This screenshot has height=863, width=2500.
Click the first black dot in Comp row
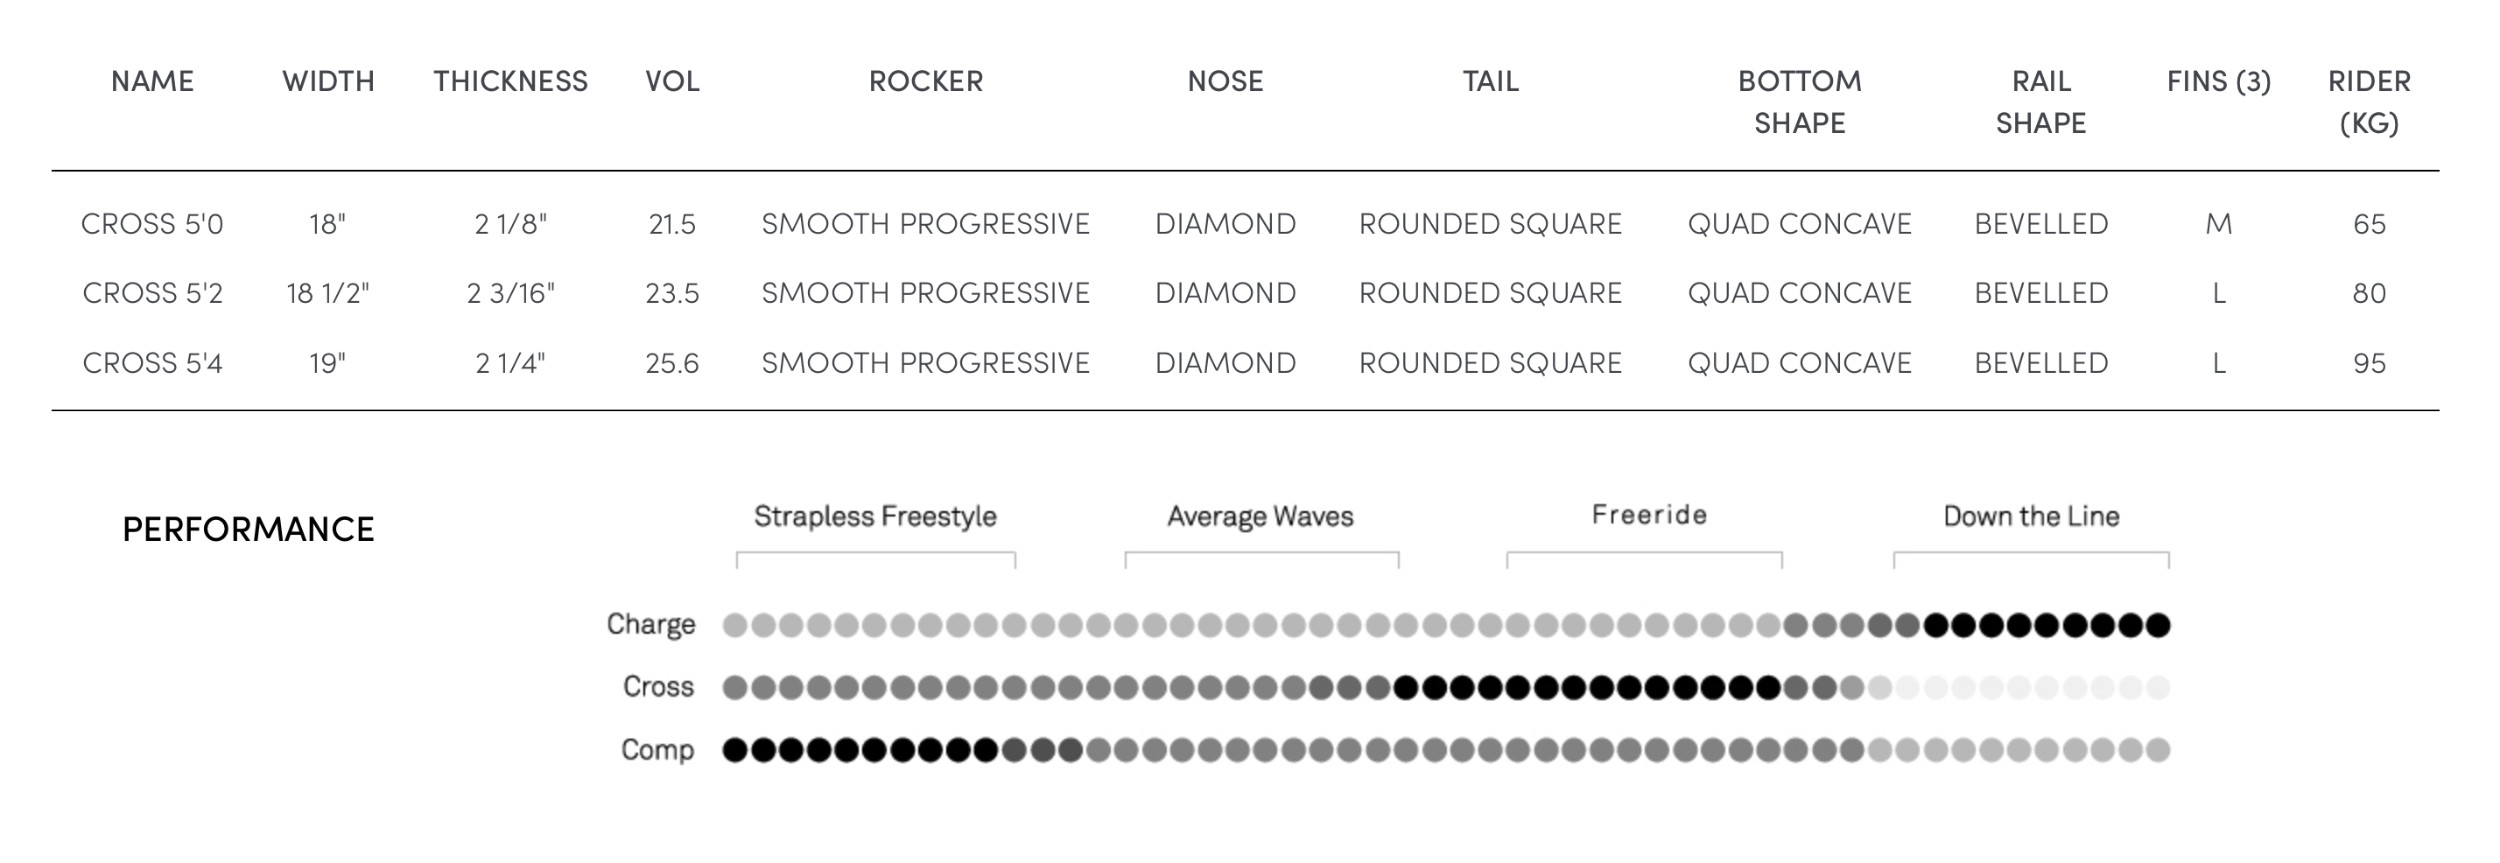pos(735,750)
